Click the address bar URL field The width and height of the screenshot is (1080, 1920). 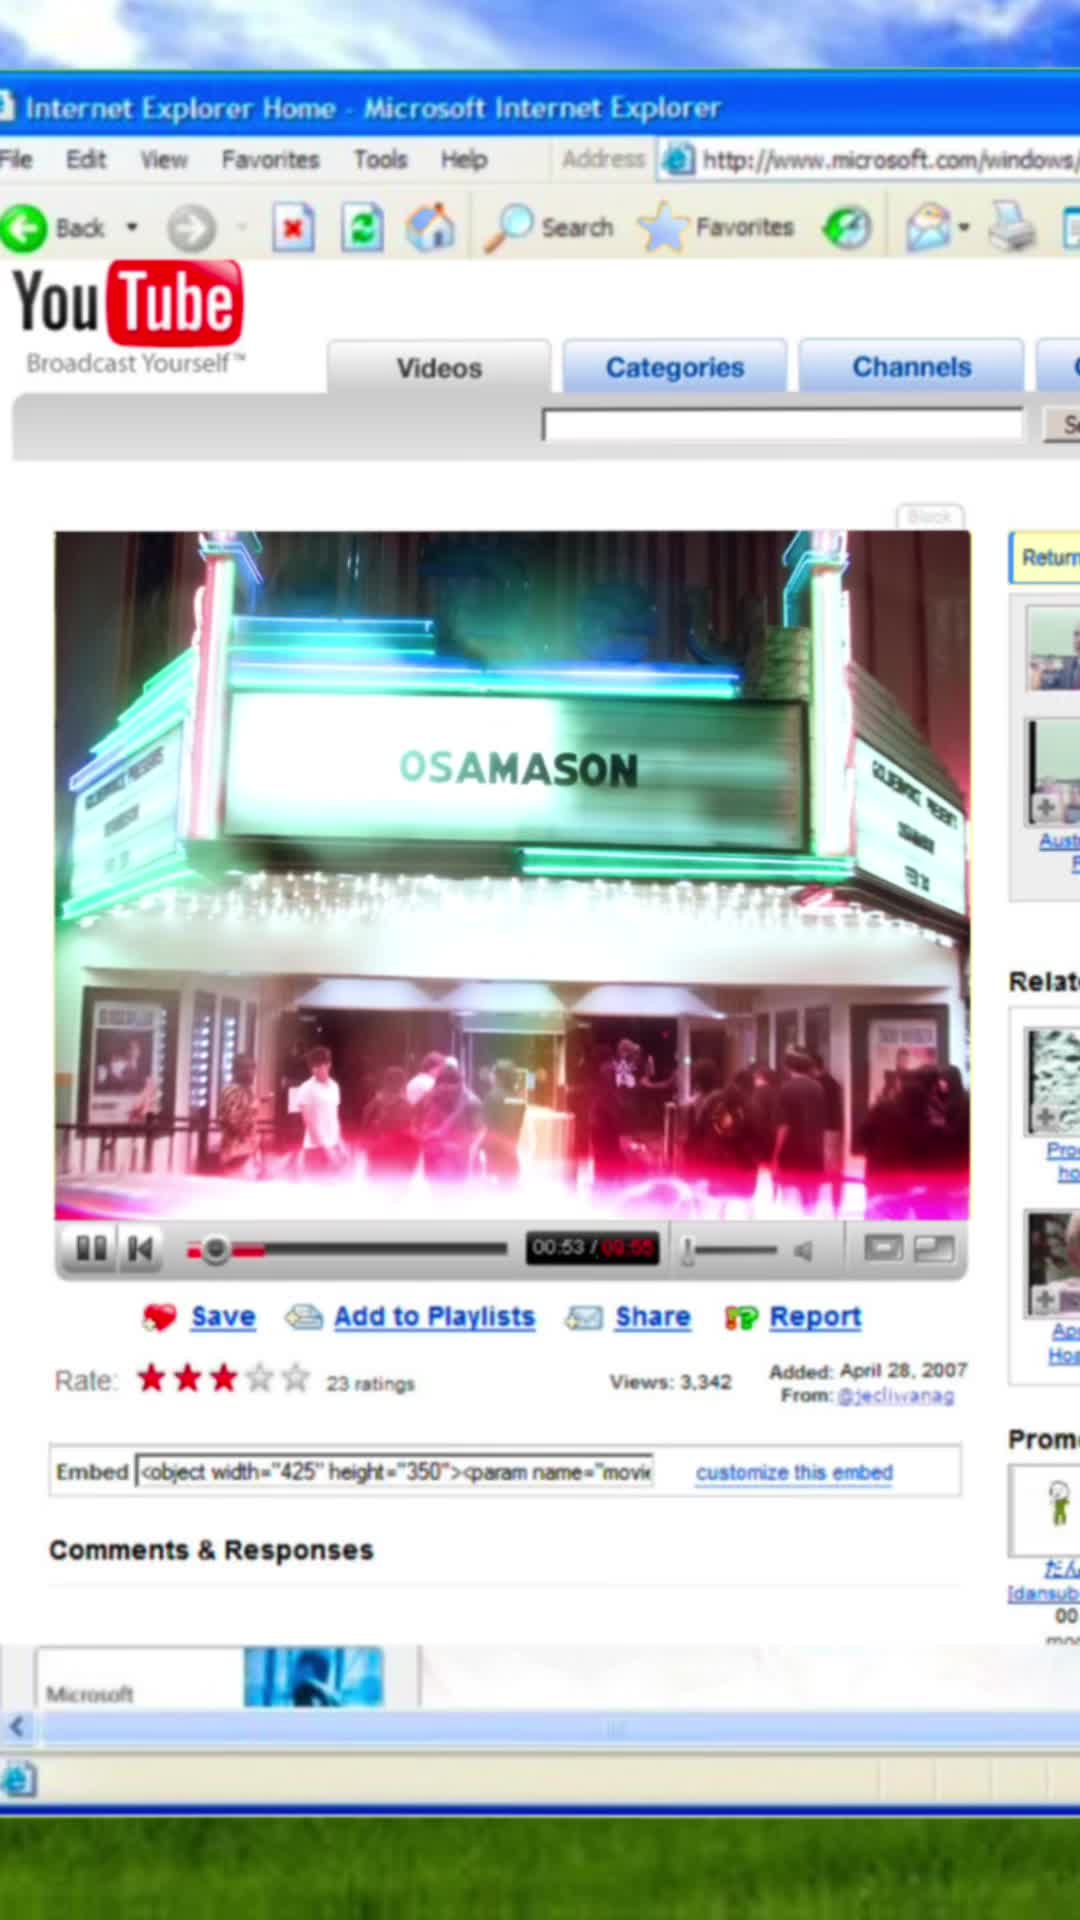[868, 159]
